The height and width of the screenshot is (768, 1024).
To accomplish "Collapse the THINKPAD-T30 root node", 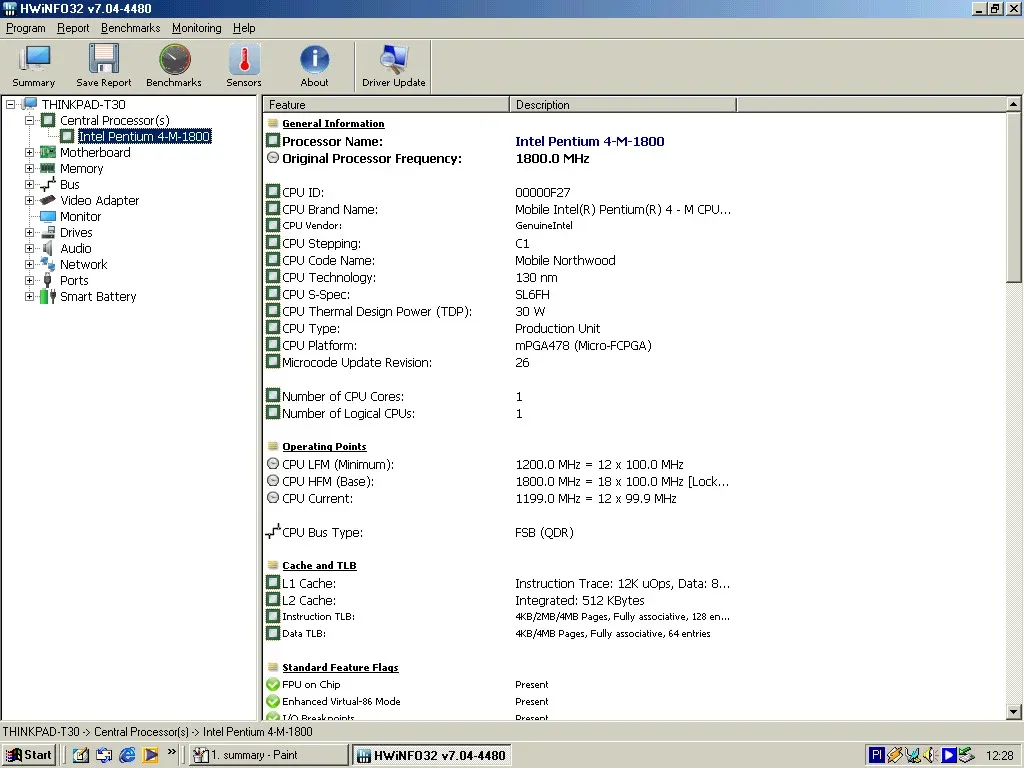I will (x=11, y=104).
